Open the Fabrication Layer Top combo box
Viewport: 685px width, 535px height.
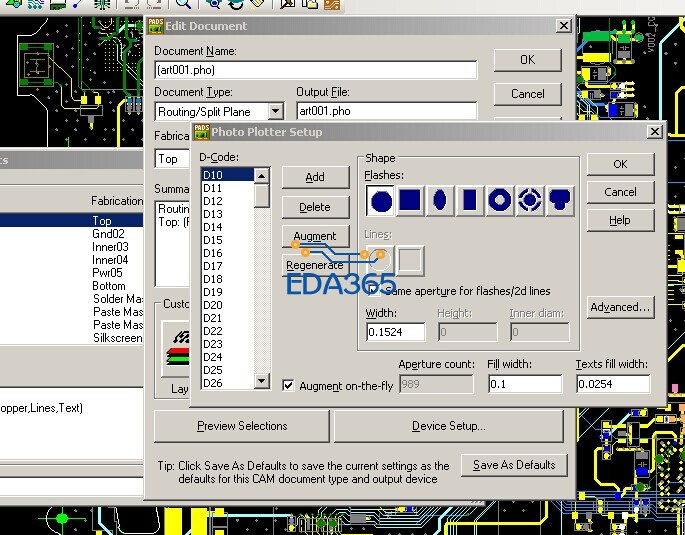[172, 159]
